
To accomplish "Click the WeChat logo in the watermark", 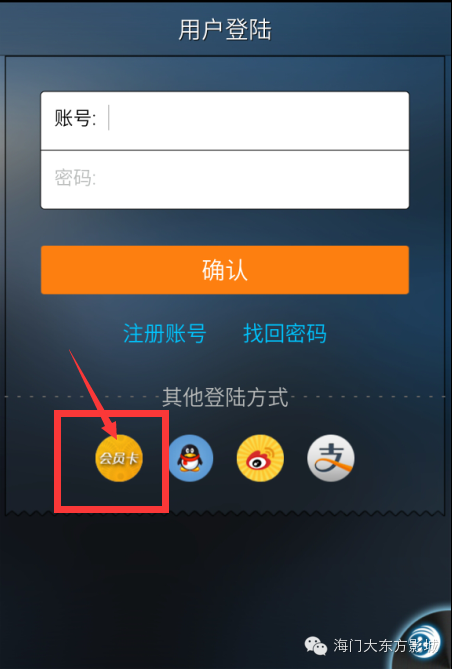I will [315, 646].
